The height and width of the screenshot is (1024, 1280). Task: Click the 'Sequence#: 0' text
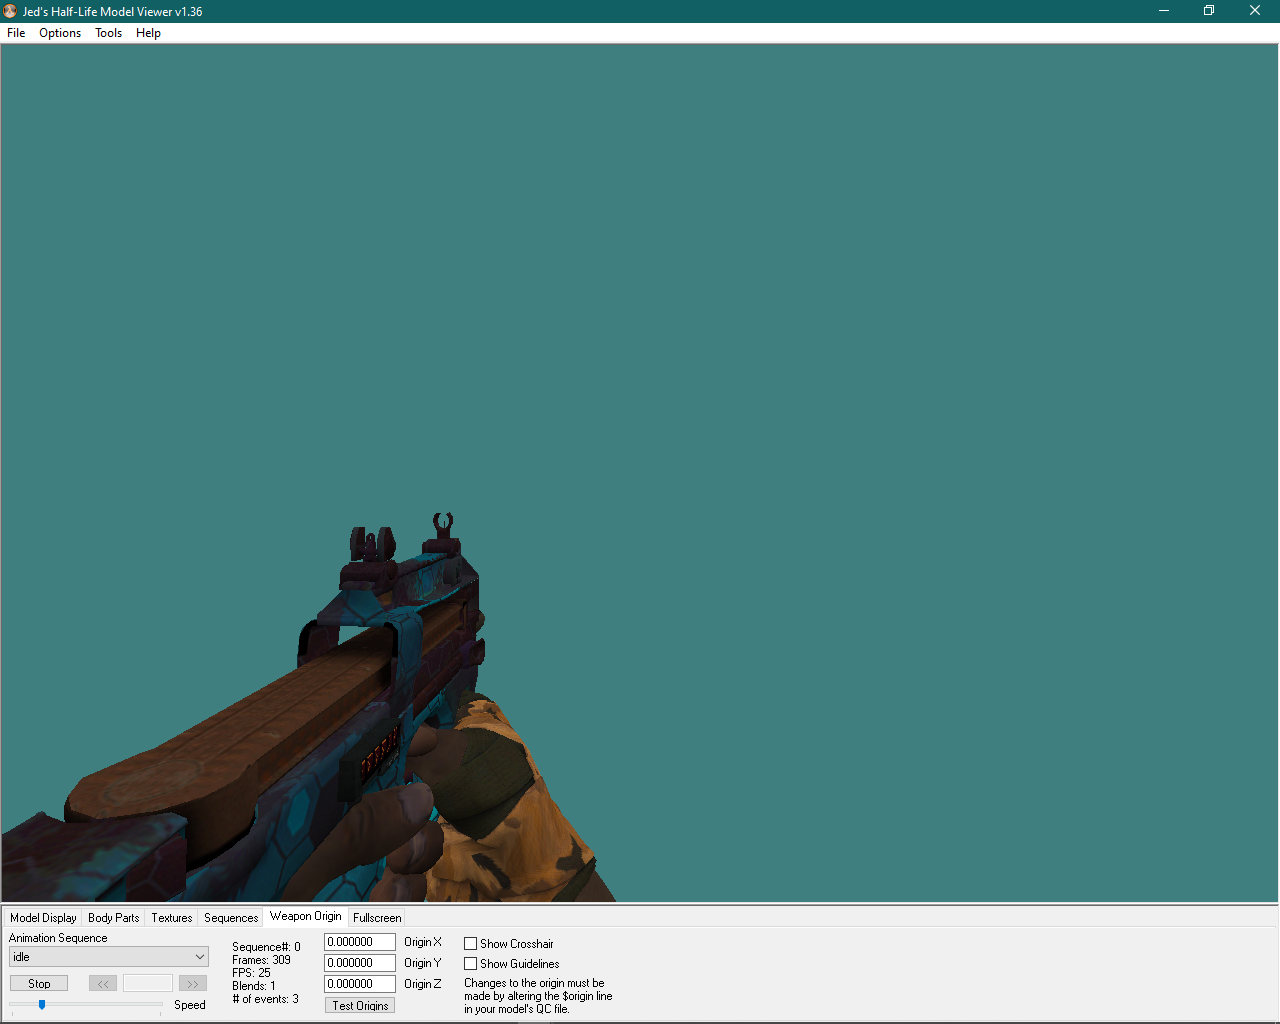click(266, 947)
